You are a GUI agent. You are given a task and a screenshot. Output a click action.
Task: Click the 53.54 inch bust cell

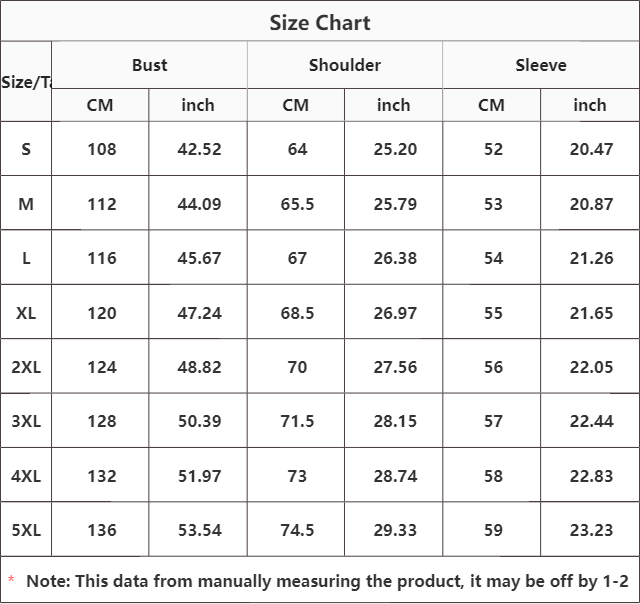tap(198, 530)
